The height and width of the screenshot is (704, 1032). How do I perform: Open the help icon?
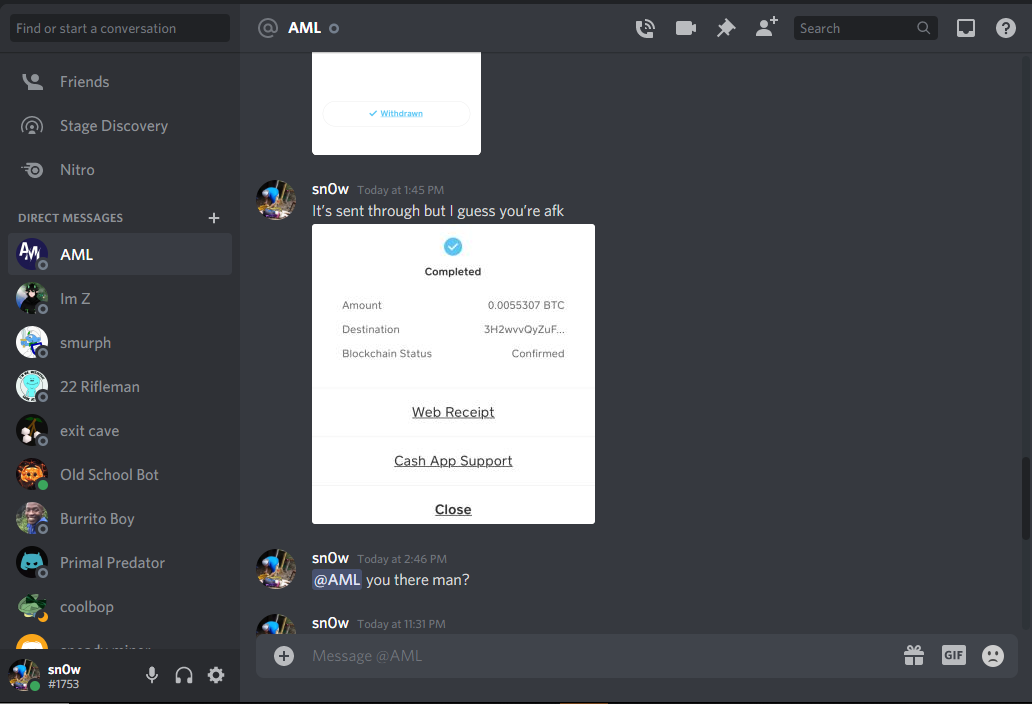tap(1006, 28)
